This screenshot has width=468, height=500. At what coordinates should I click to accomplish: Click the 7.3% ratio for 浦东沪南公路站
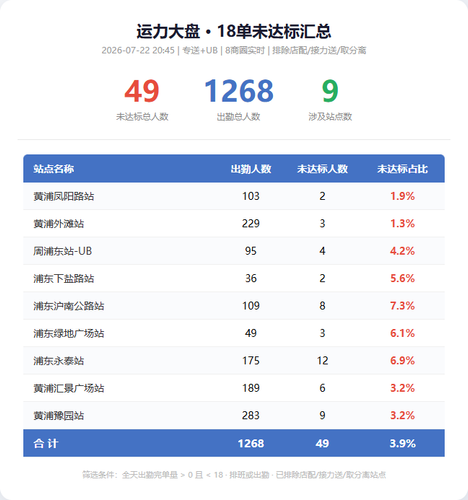point(402,306)
